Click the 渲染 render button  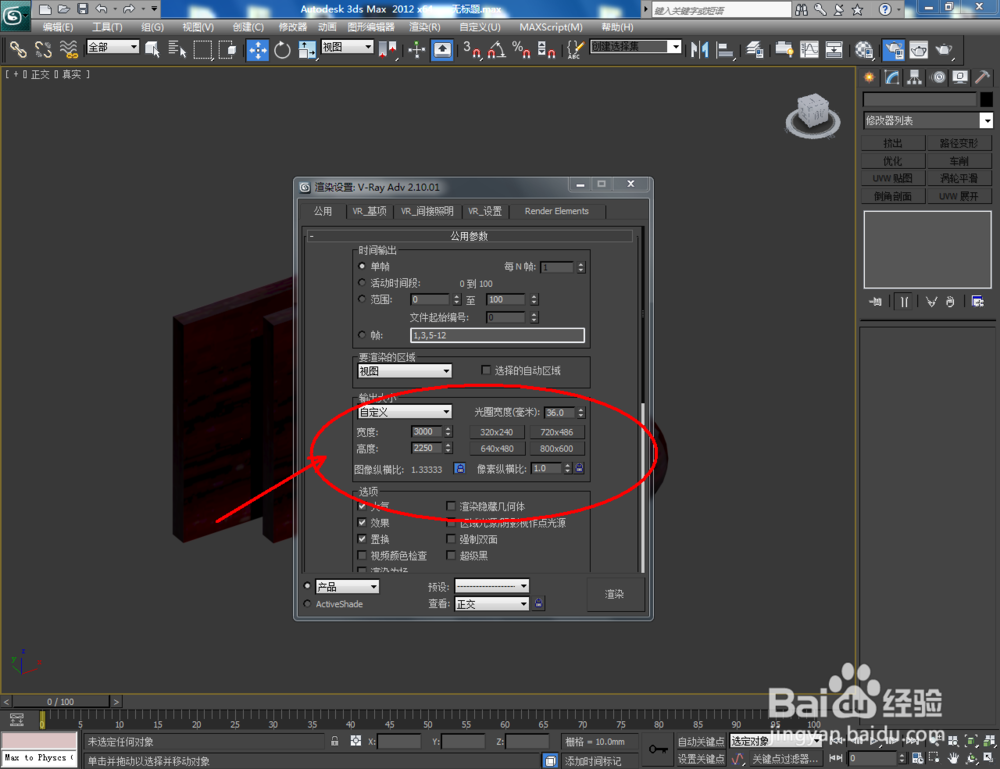tap(614, 594)
